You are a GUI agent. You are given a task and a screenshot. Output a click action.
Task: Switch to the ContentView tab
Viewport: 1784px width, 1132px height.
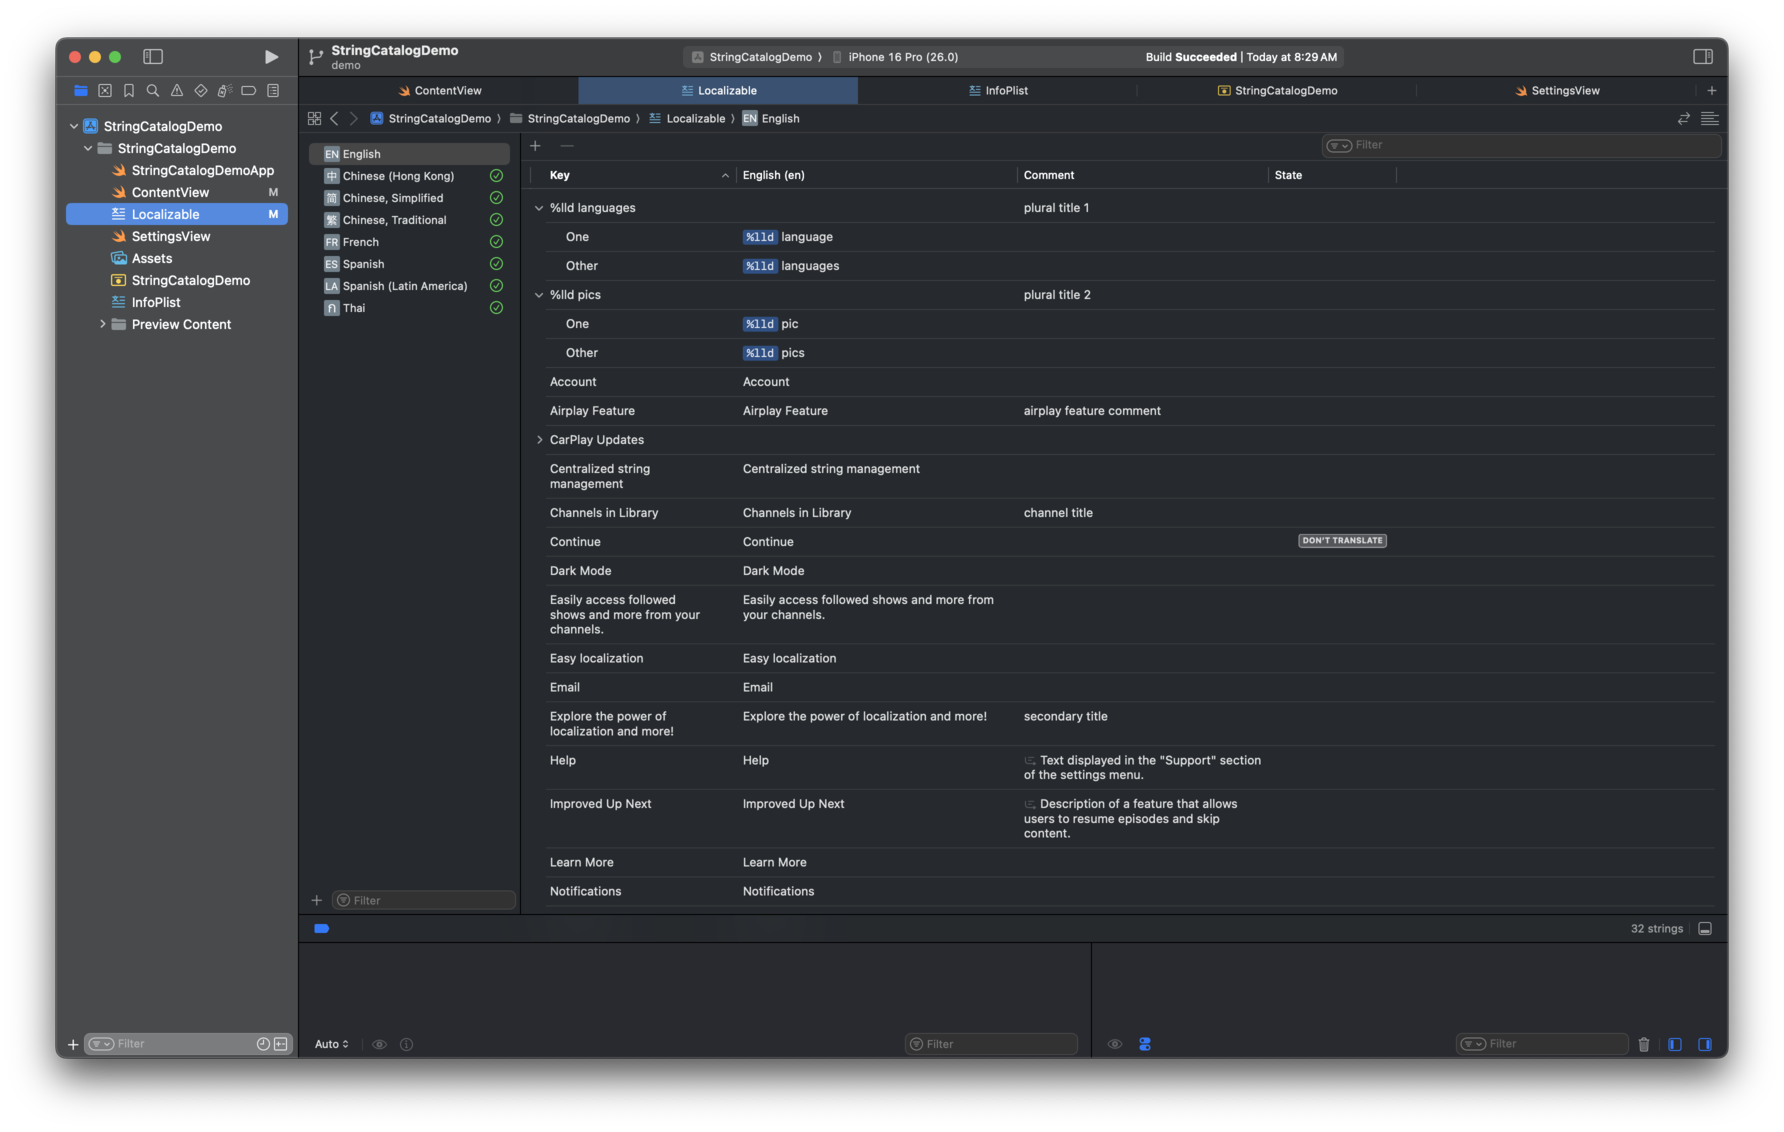[440, 91]
